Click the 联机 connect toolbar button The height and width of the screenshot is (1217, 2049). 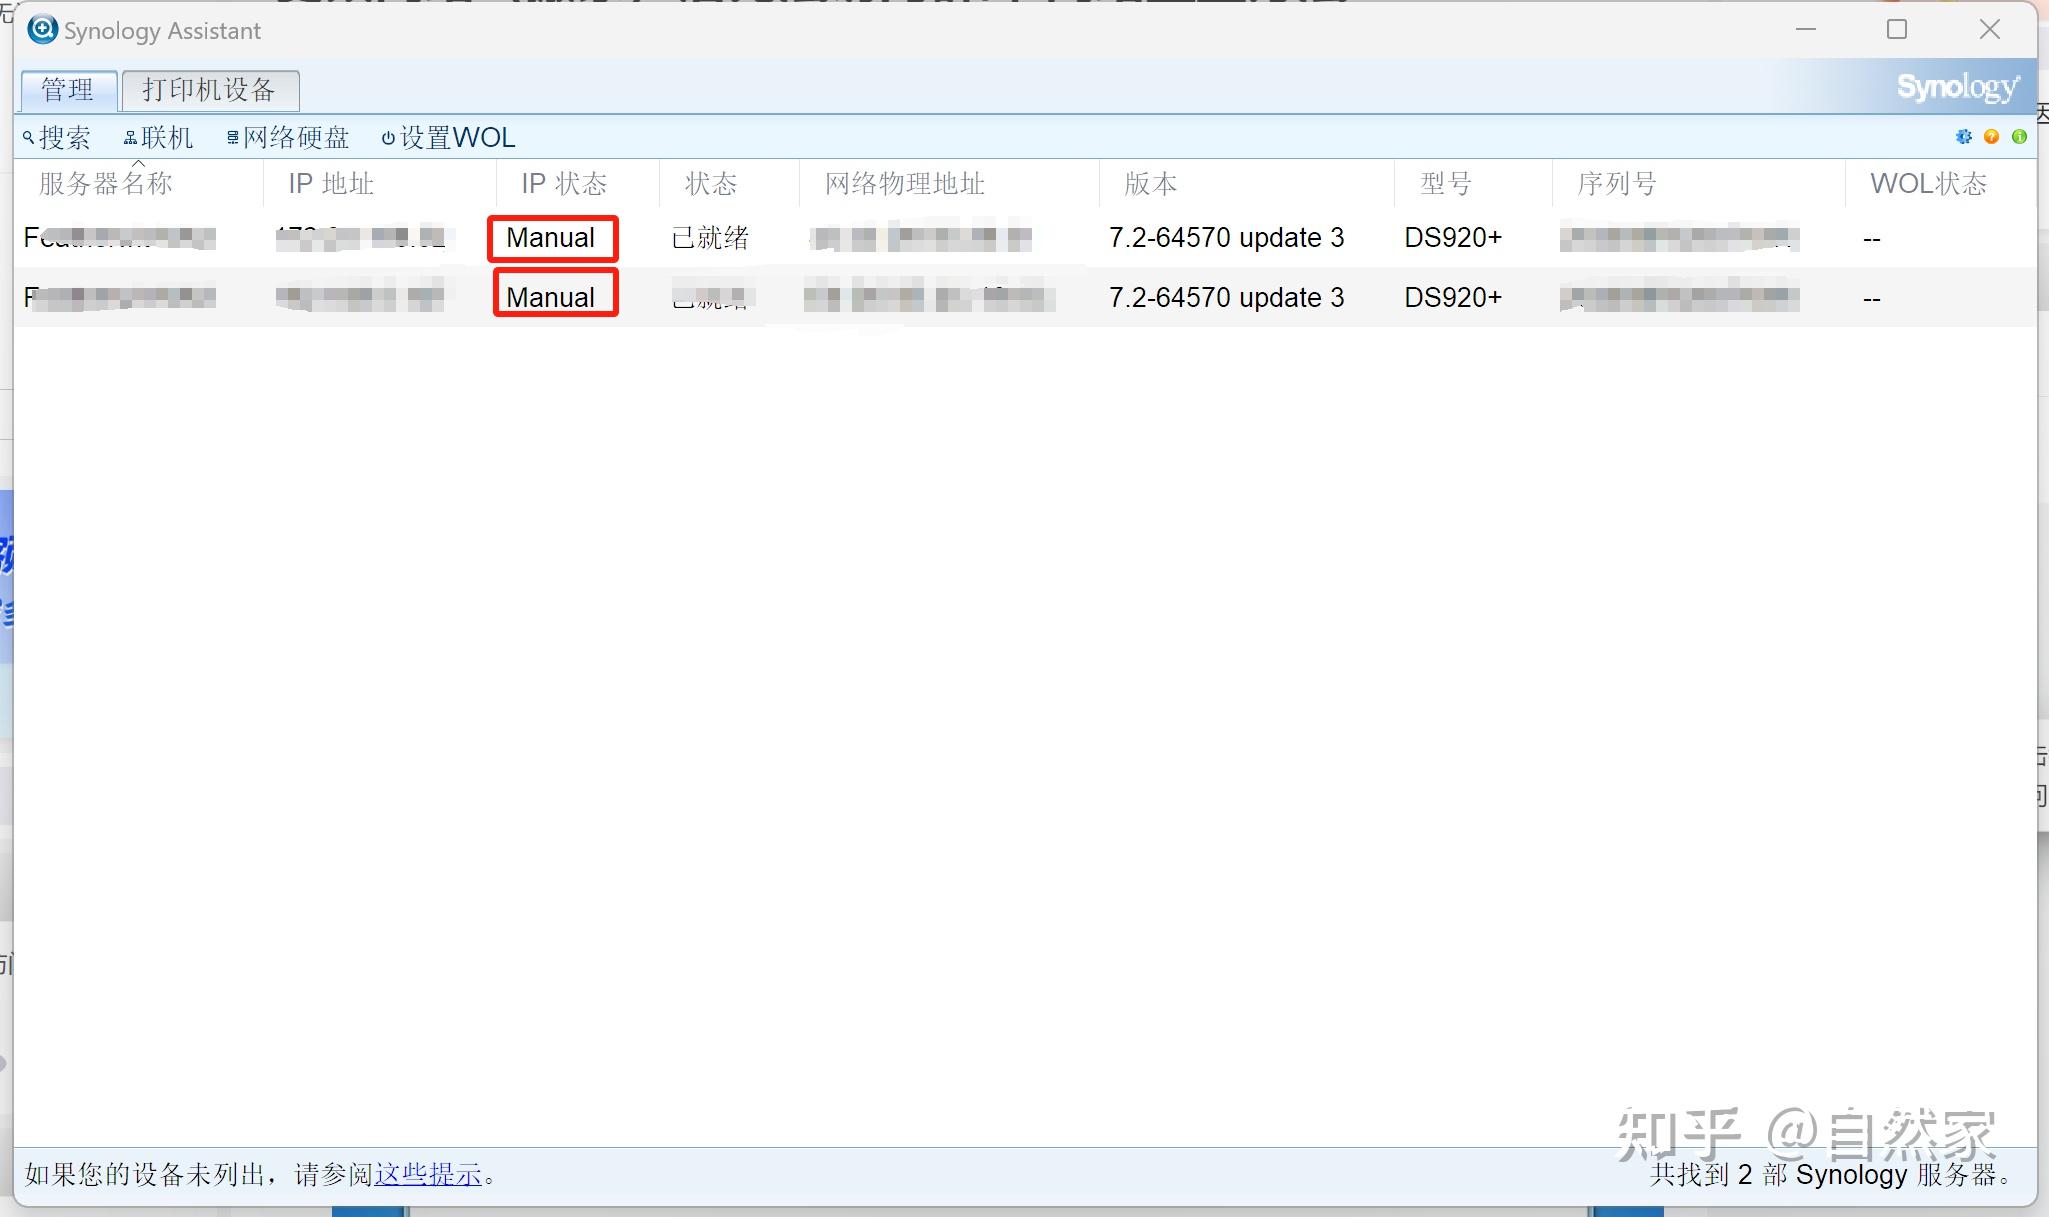click(x=158, y=137)
